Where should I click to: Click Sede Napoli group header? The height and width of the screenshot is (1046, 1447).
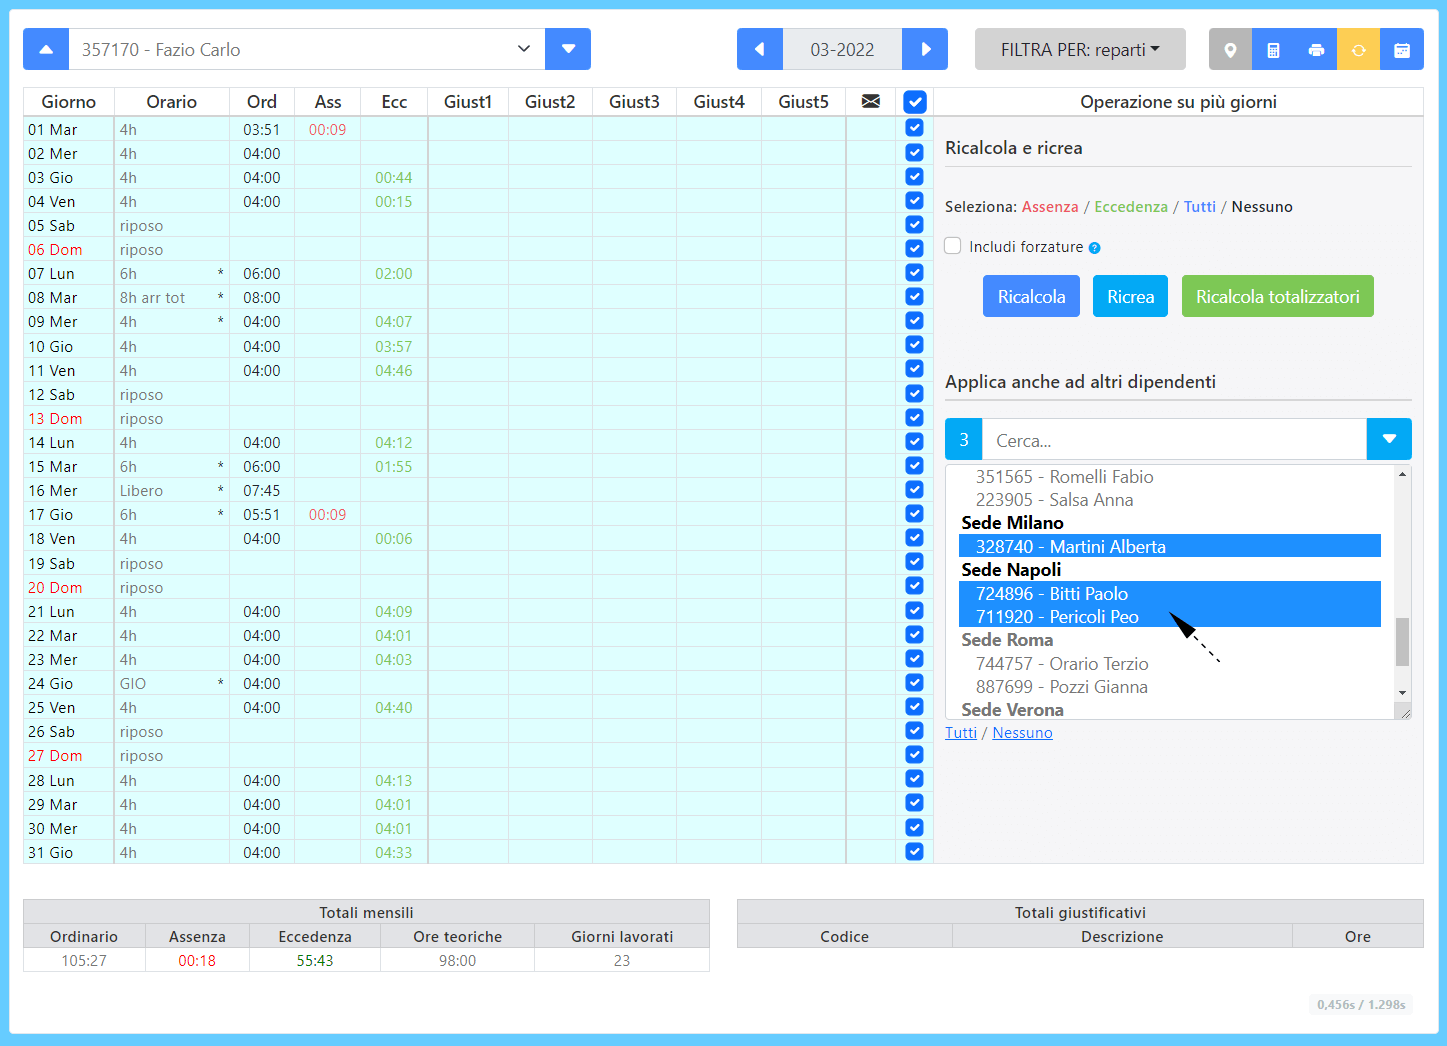[1011, 569]
